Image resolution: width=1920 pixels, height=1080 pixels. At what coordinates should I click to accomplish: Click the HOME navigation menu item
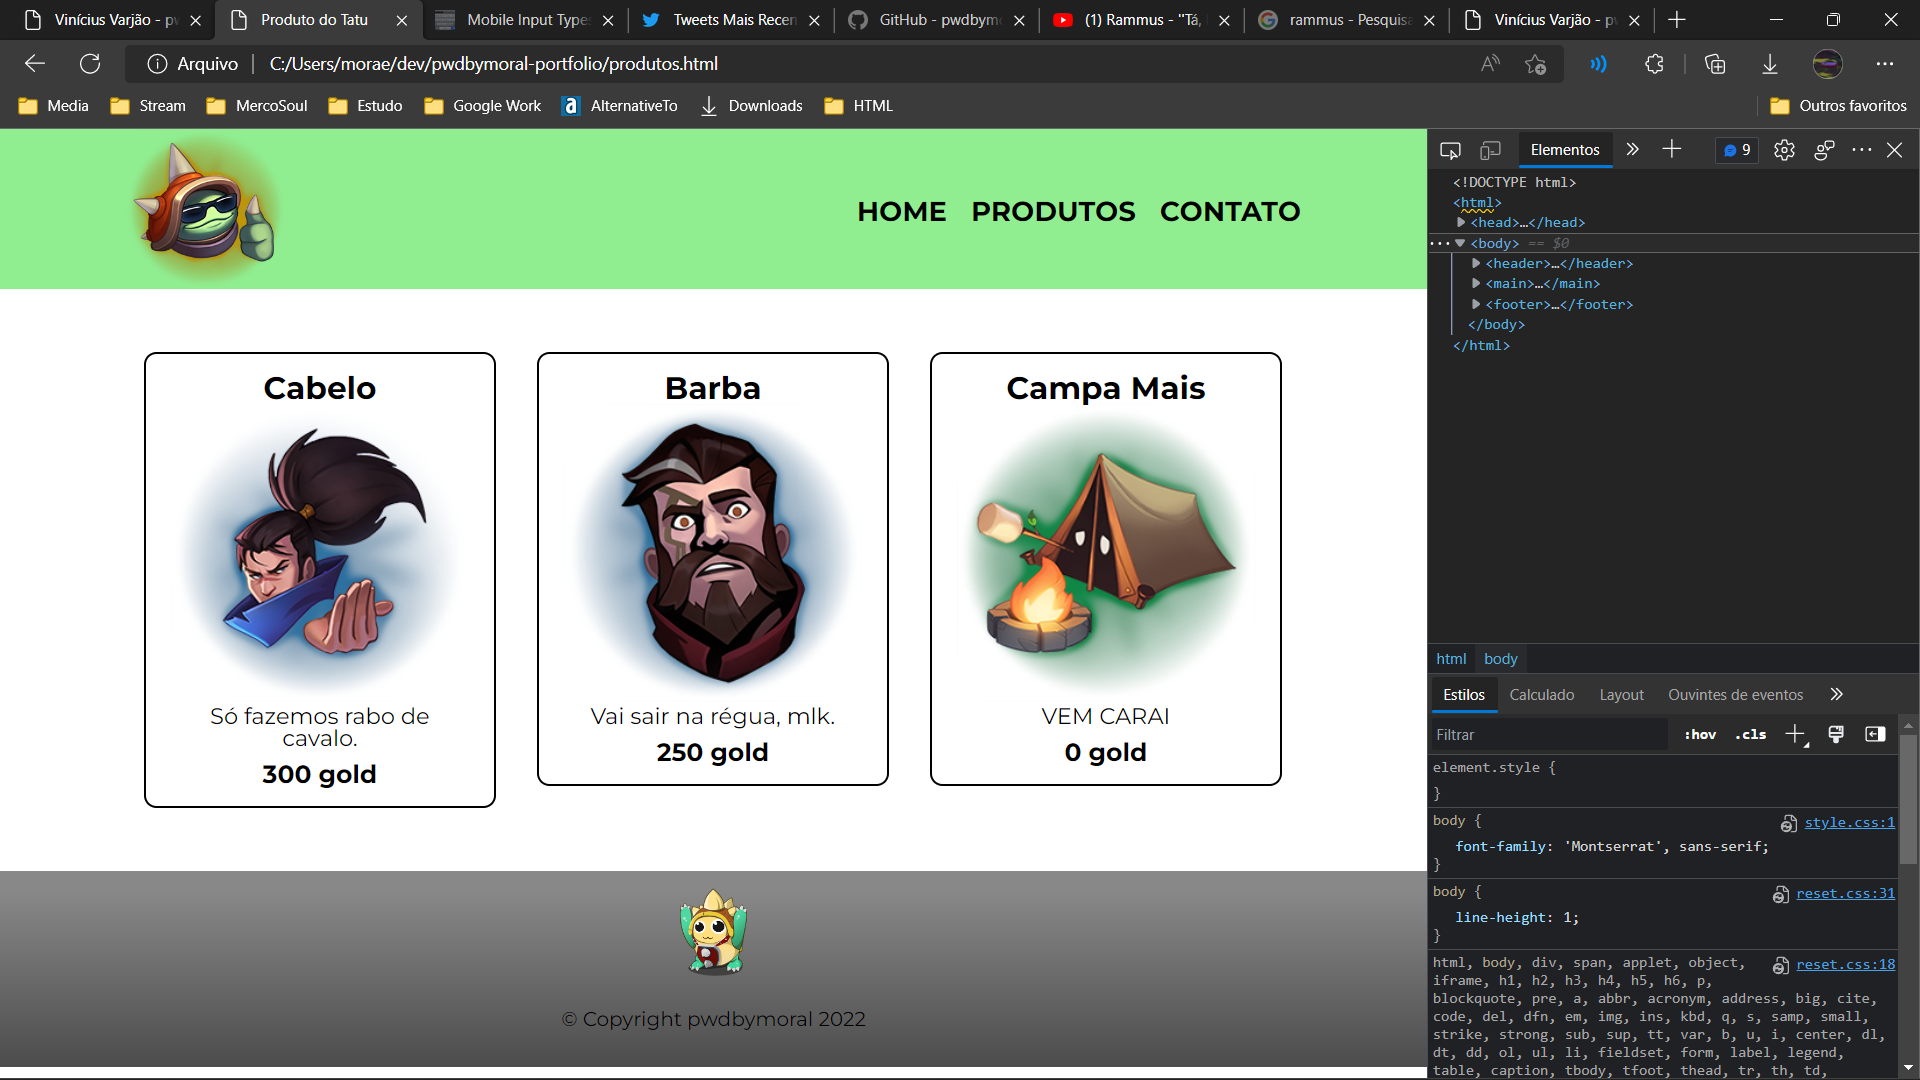click(x=901, y=211)
